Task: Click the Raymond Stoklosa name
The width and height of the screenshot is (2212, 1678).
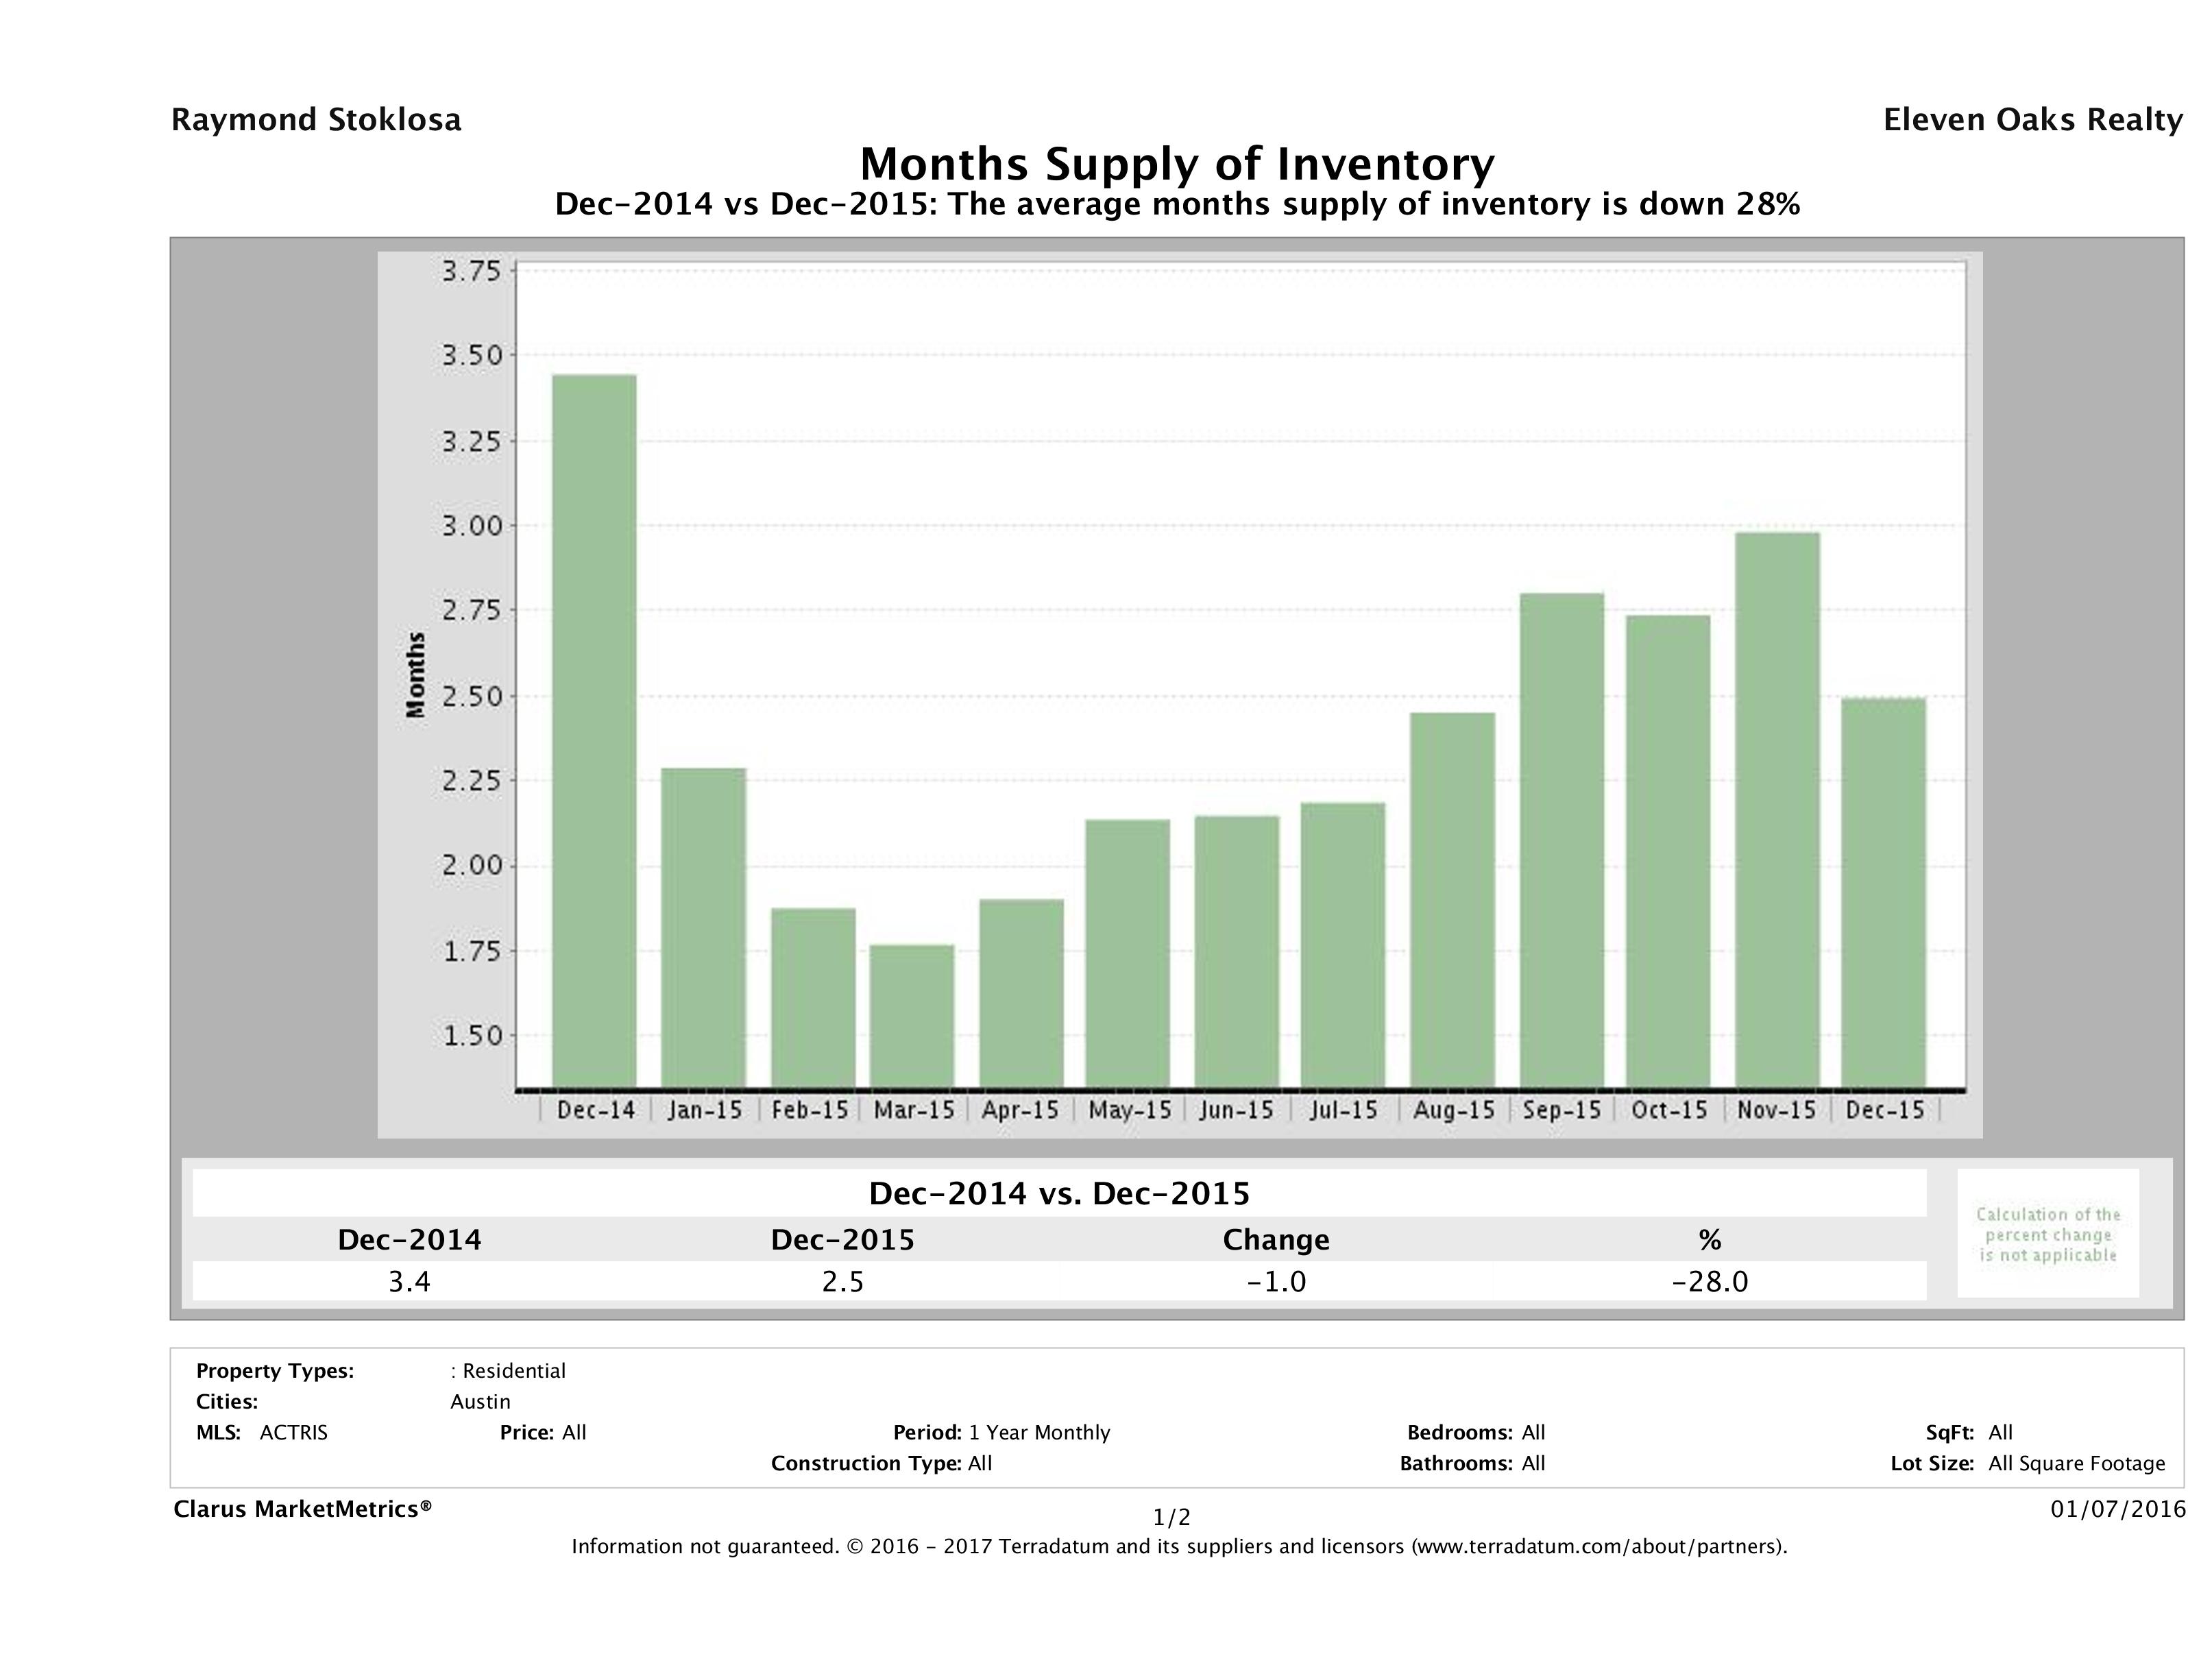Action: pos(316,120)
